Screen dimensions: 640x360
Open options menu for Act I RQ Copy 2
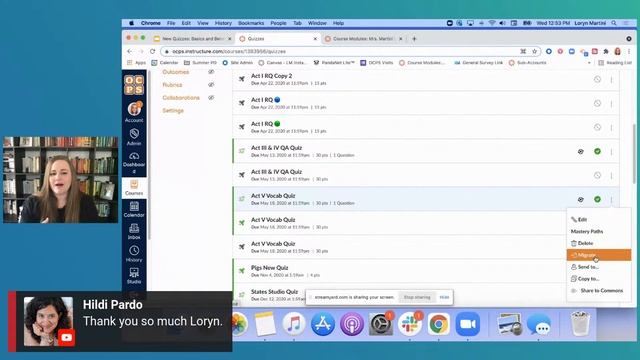tap(611, 80)
